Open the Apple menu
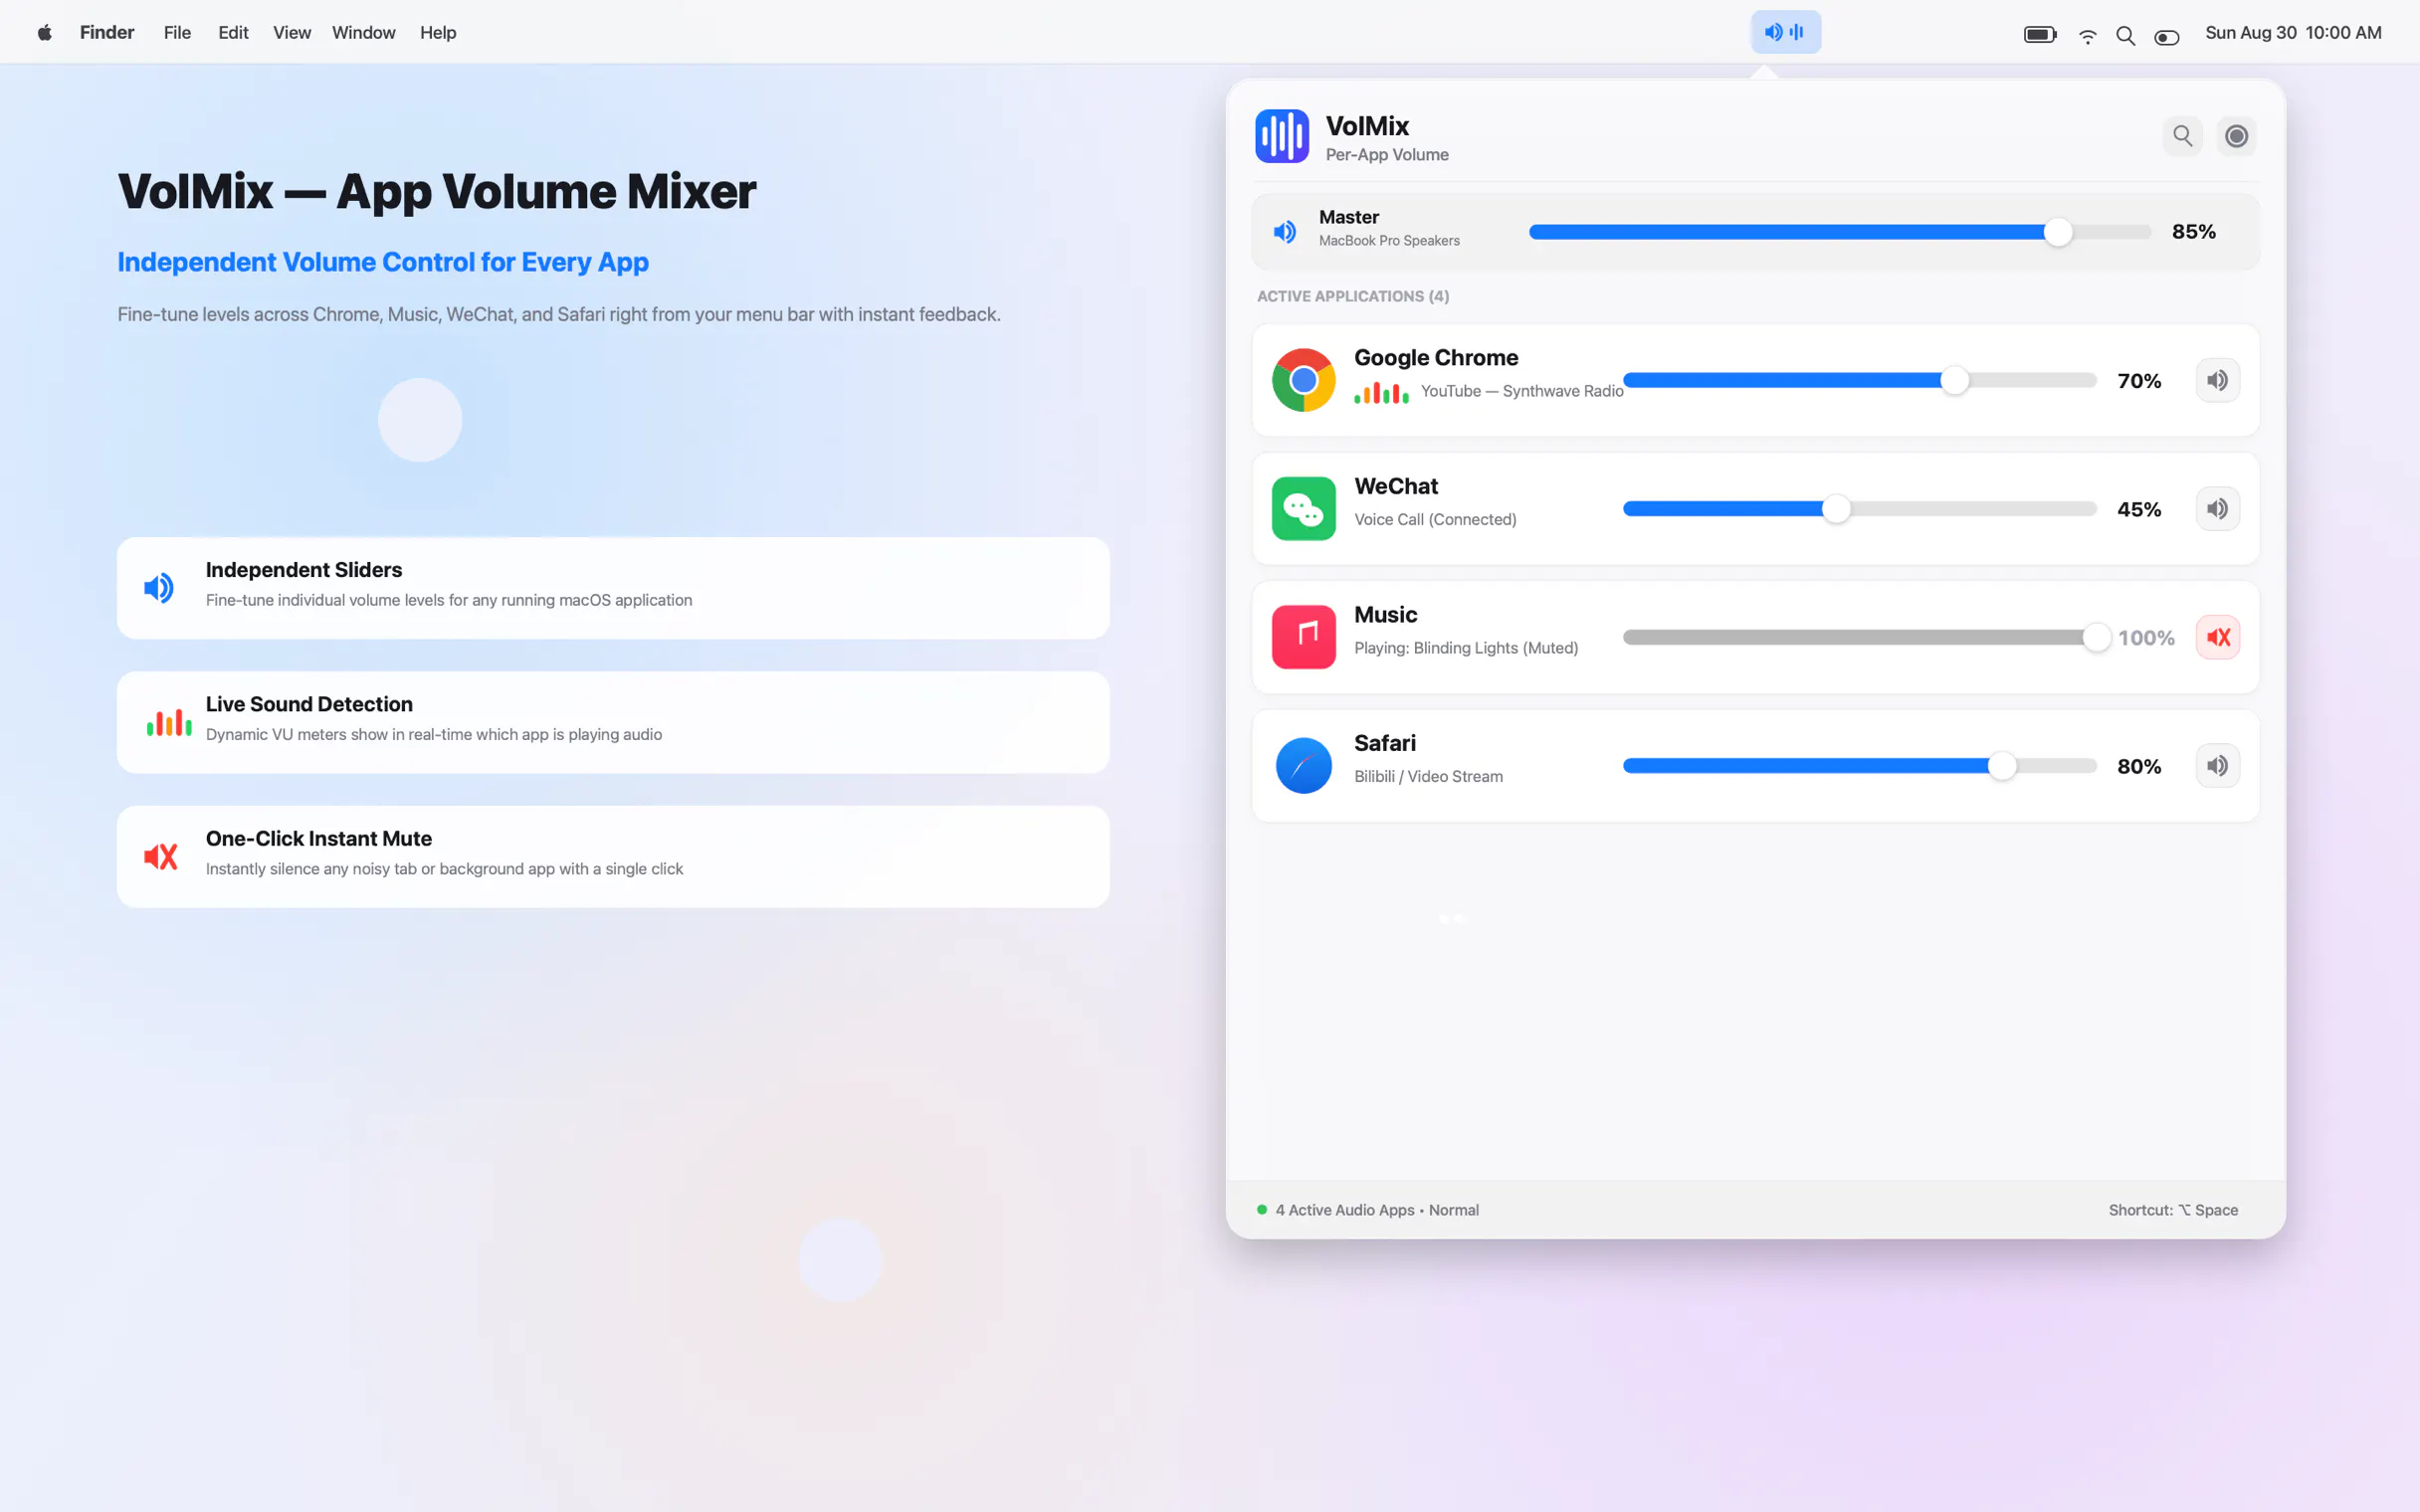Image resolution: width=2420 pixels, height=1512 pixels. [44, 32]
